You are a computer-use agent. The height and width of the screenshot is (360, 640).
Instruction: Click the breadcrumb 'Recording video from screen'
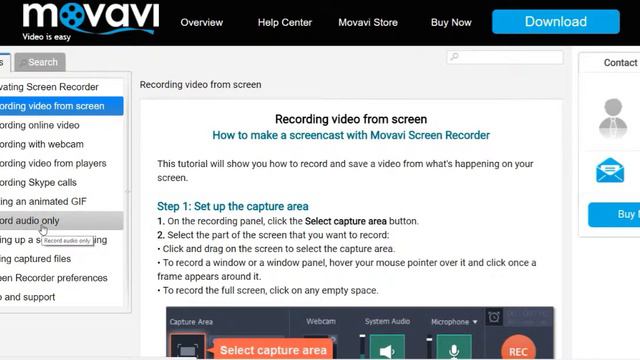click(x=200, y=84)
